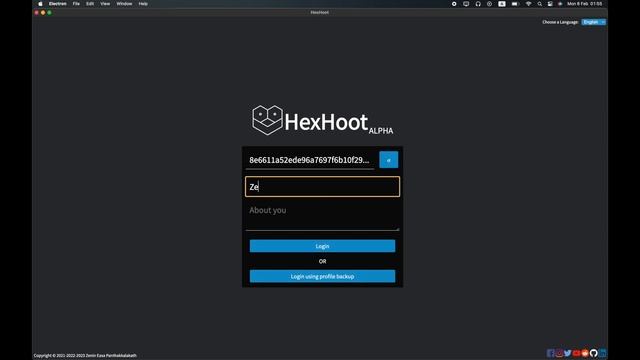Click Login using profile backup button
The image size is (640, 360).
(322, 276)
